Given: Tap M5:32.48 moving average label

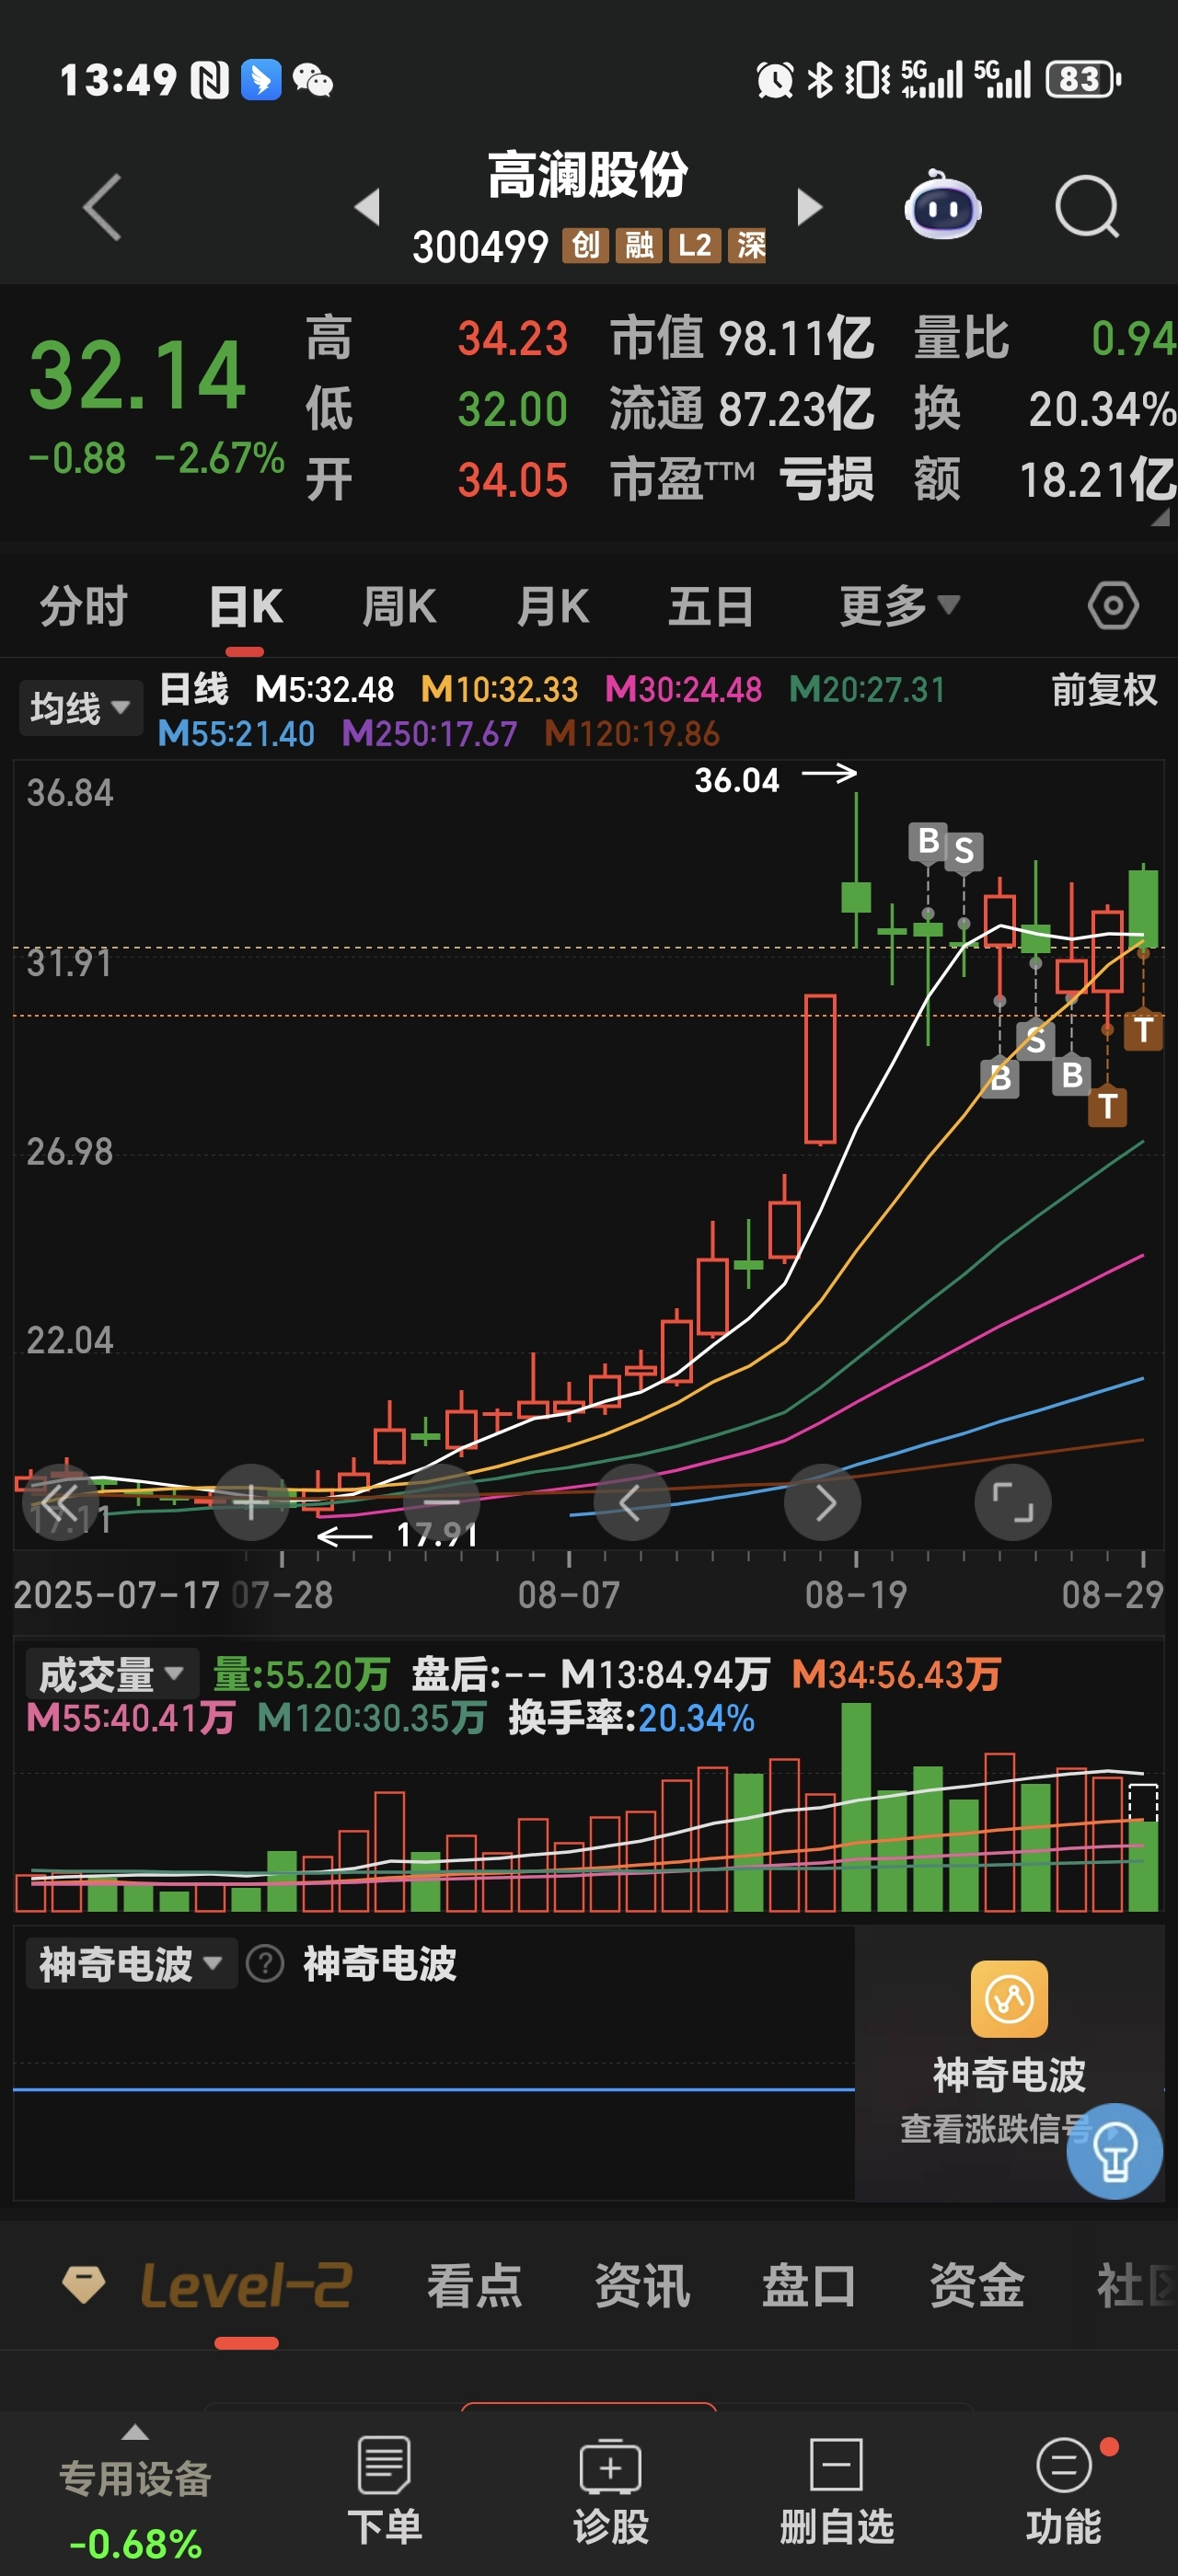Looking at the screenshot, I should coord(325,689).
